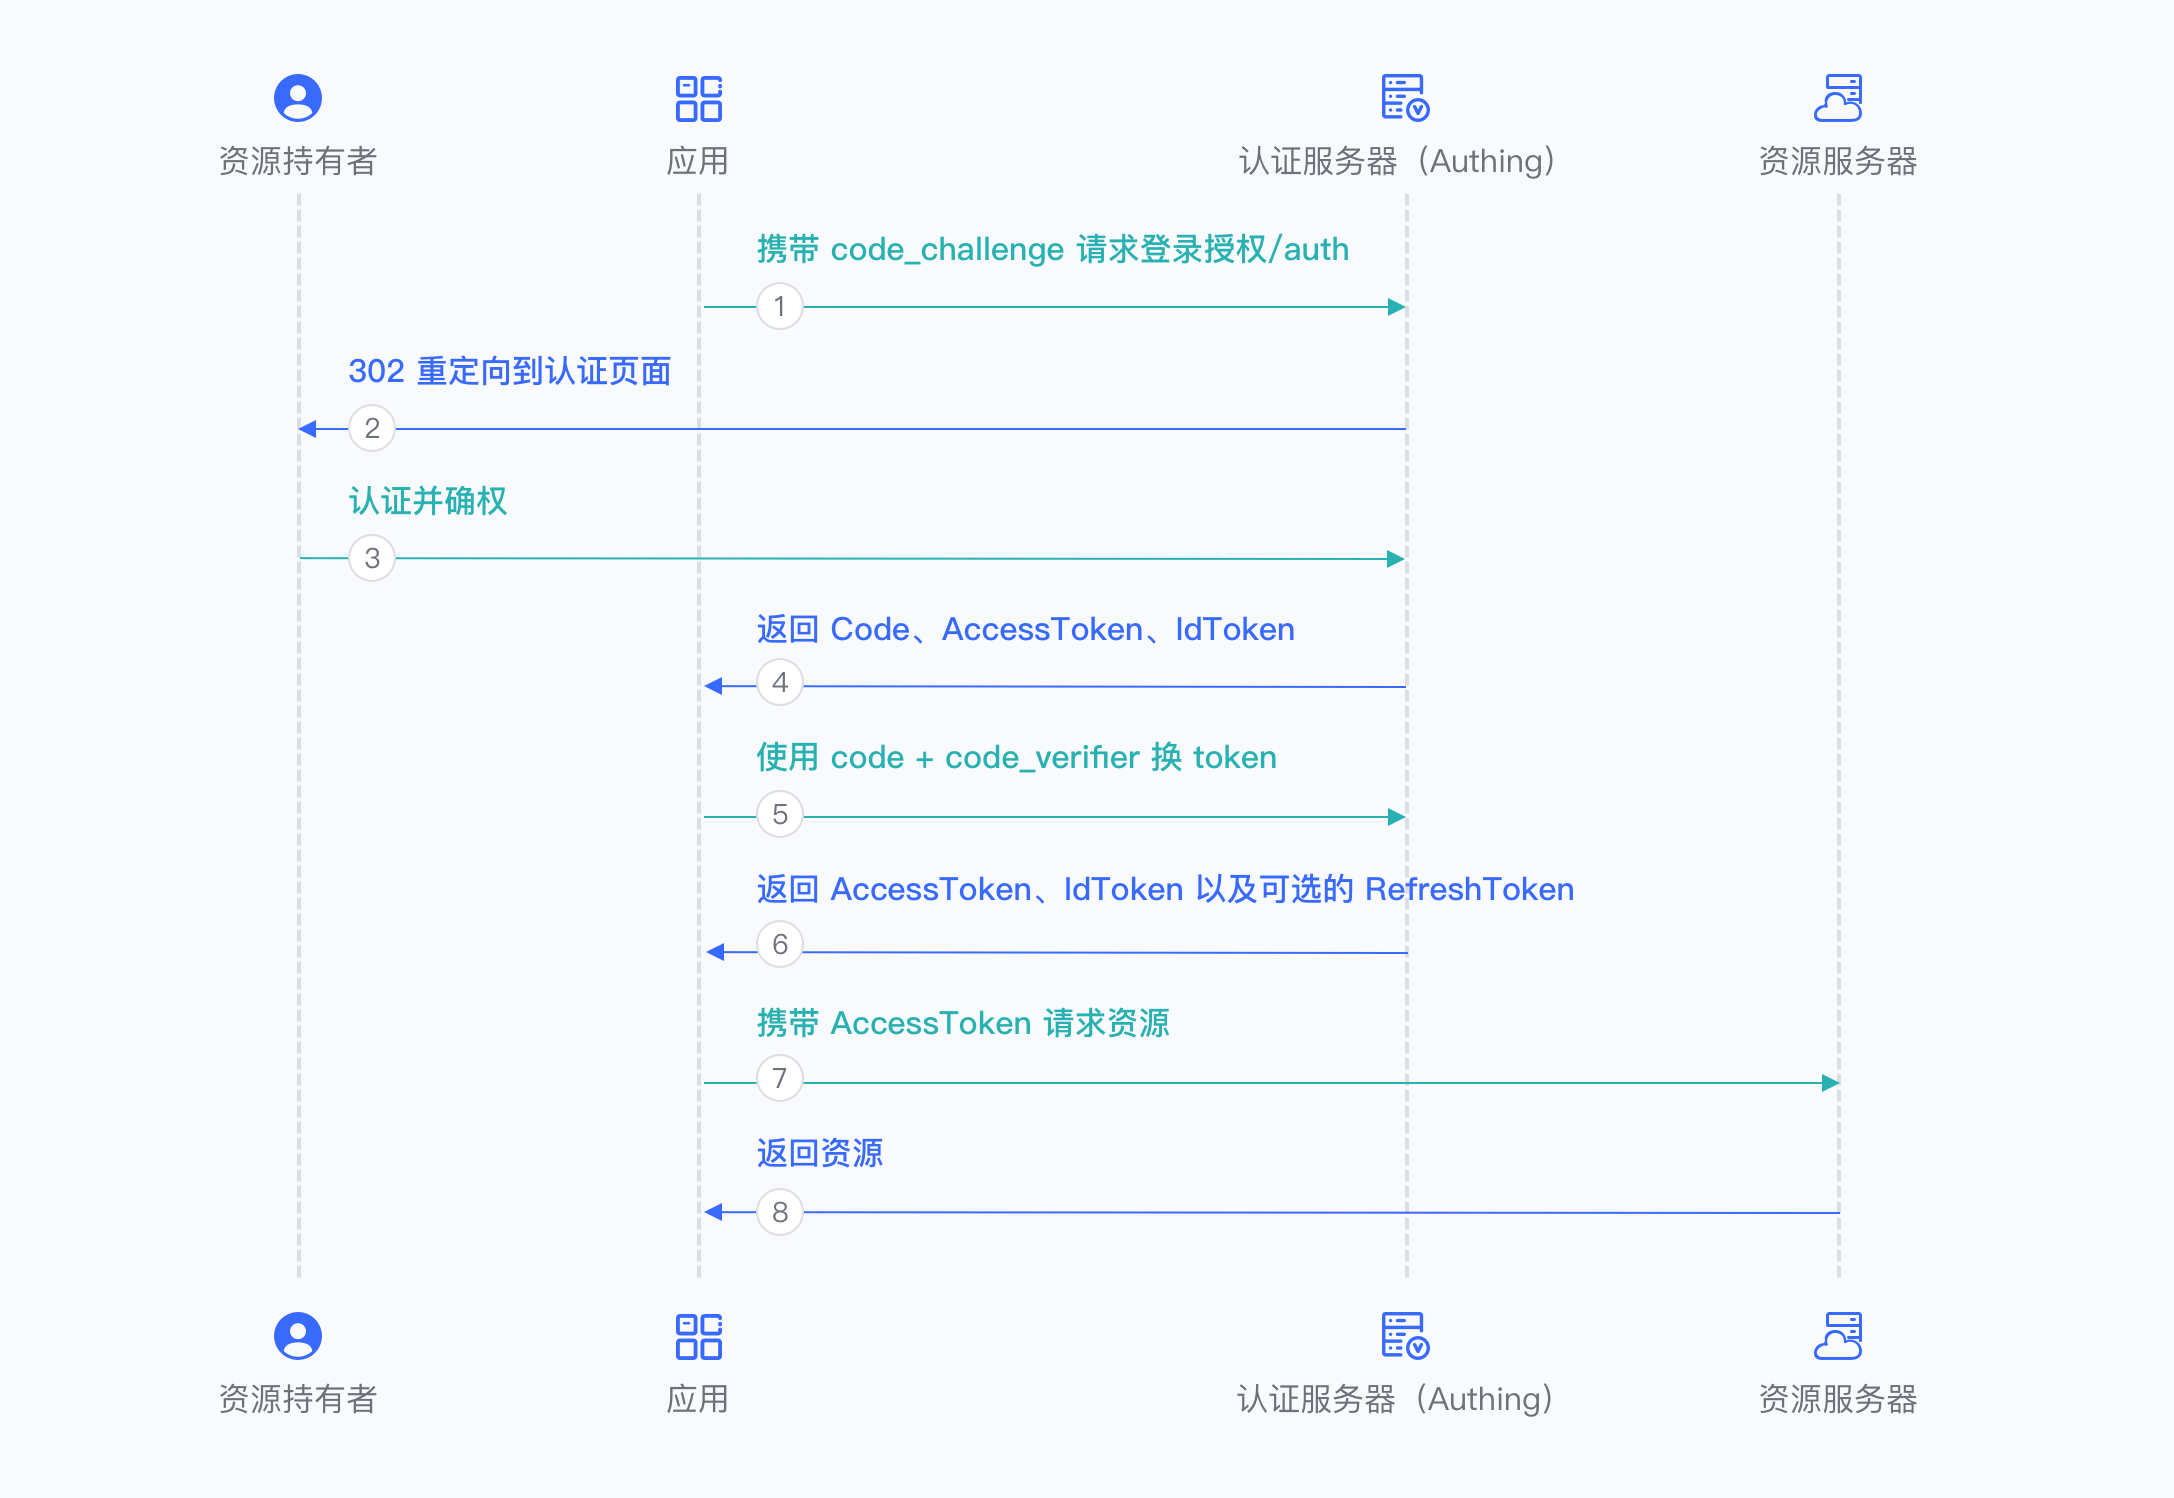The width and height of the screenshot is (2174, 1498).
Task: Click the top resource owner user icon
Action: [x=297, y=98]
